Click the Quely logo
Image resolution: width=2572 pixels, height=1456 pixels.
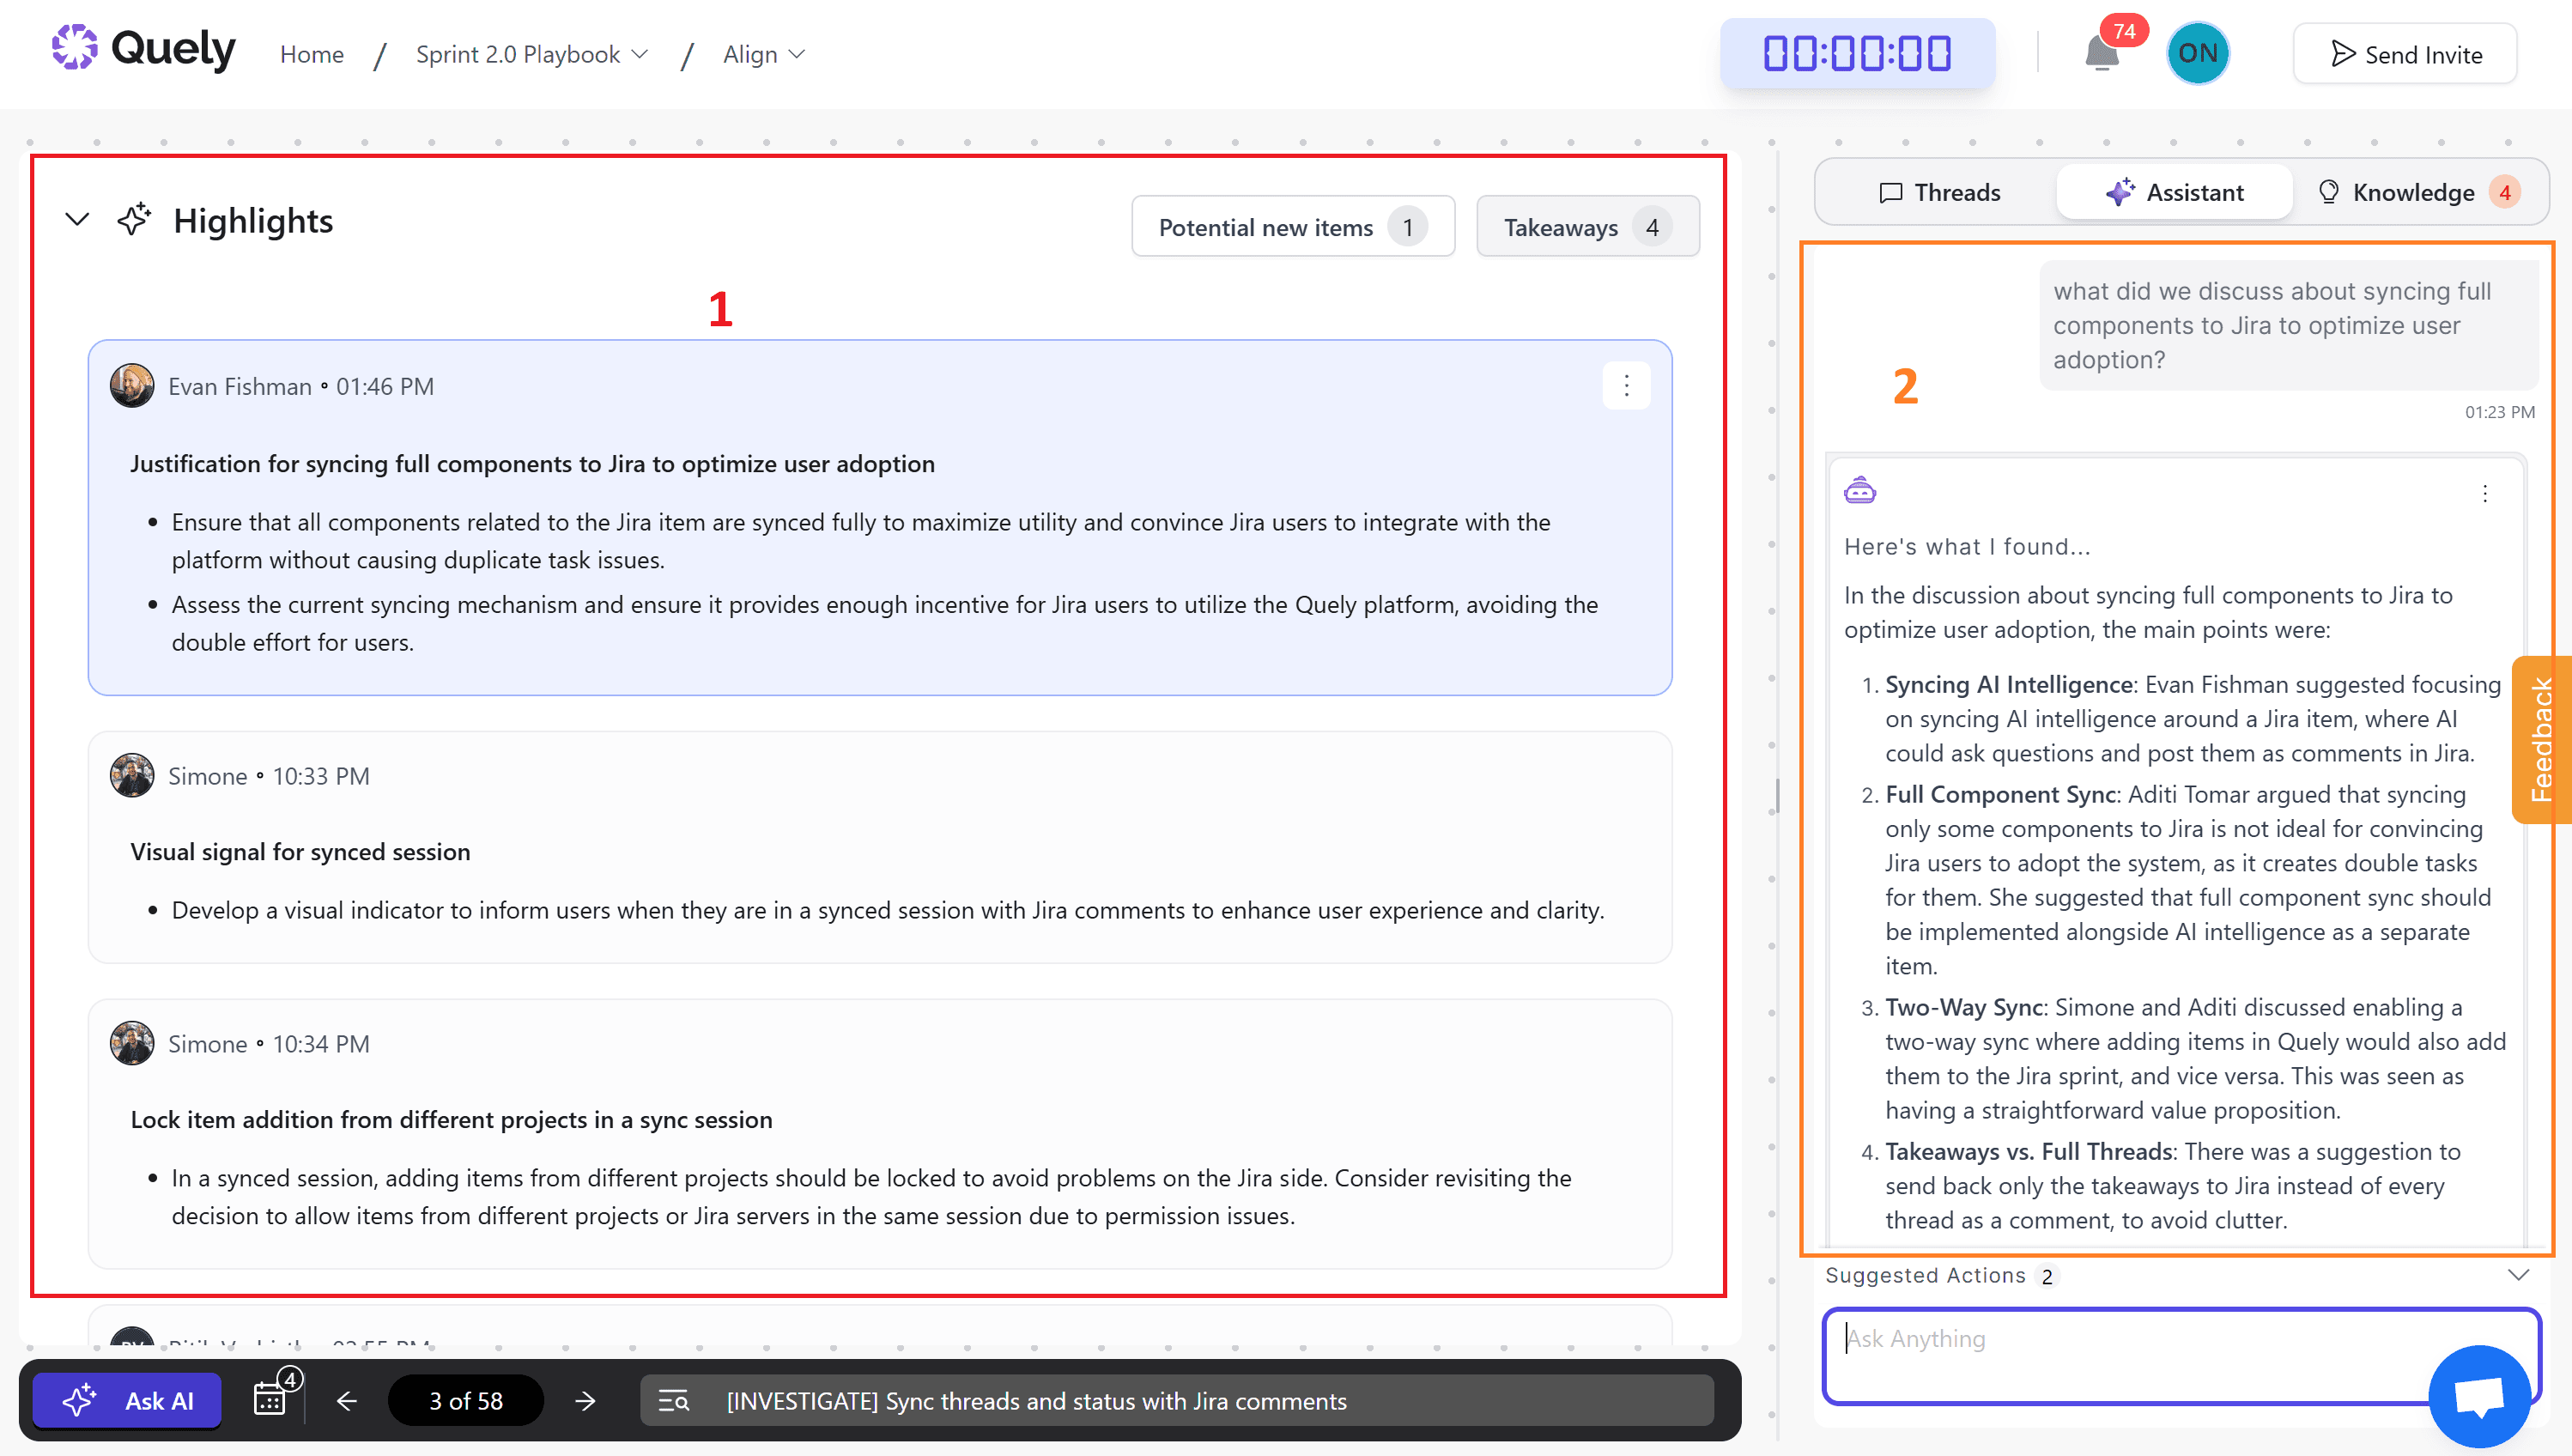click(143, 50)
